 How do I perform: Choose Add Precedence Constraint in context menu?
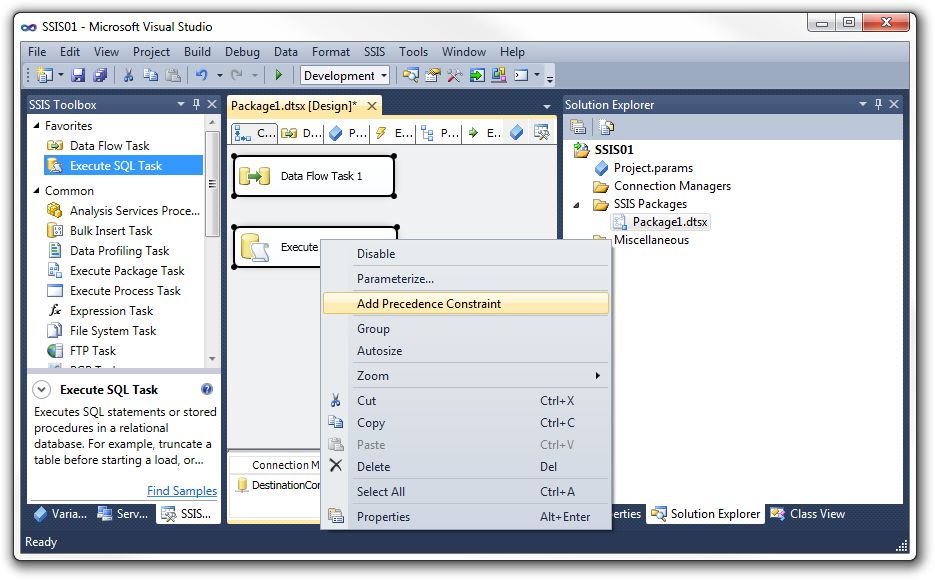[466, 303]
